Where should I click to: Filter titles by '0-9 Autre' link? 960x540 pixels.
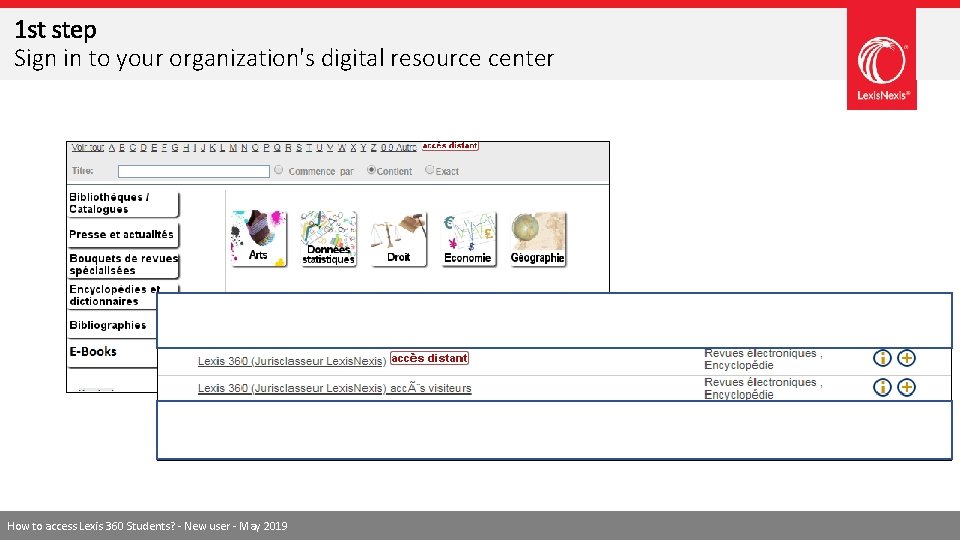(x=399, y=148)
